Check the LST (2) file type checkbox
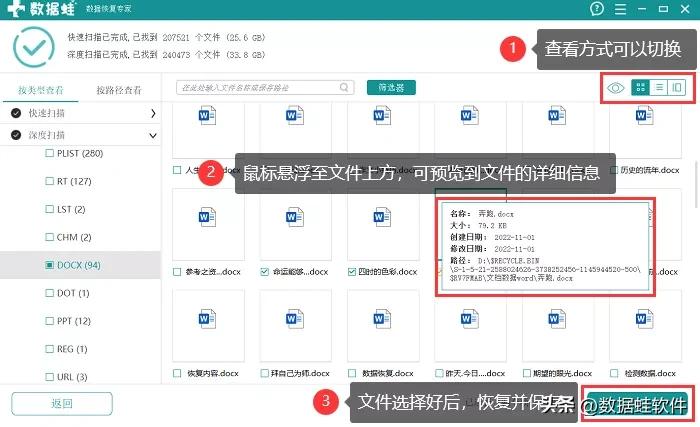Screen dimensions: 700x427 (50, 209)
